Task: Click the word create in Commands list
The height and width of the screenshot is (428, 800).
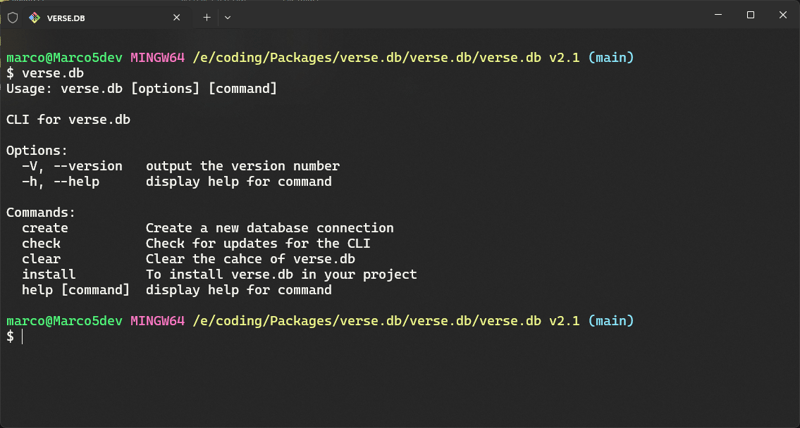Action: click(x=45, y=228)
